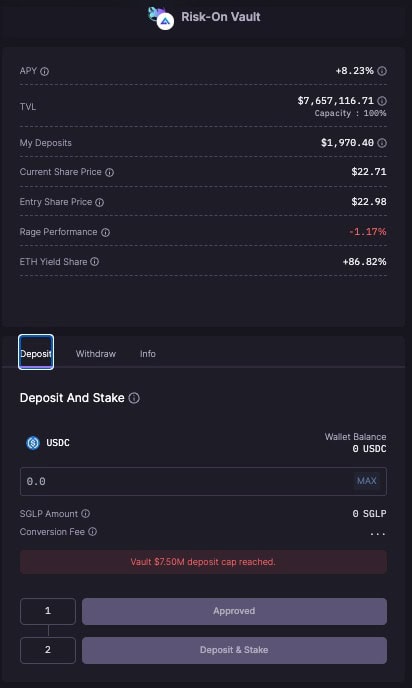Viewport: 412px width, 688px height.
Task: Click the MAX button in amount field
Action: tap(366, 481)
